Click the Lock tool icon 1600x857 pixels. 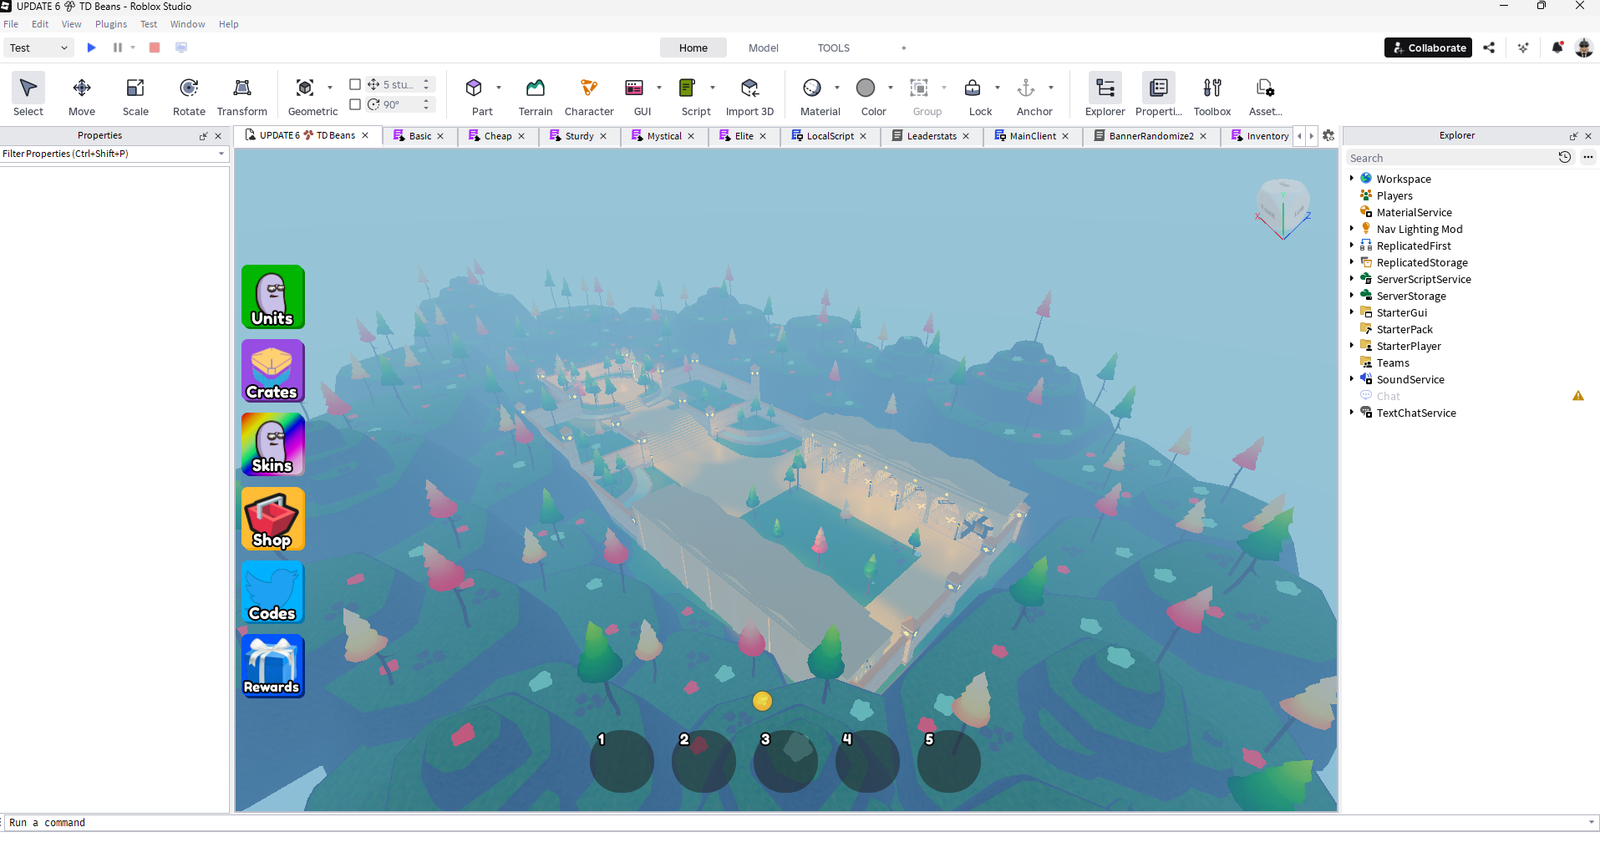point(973,88)
